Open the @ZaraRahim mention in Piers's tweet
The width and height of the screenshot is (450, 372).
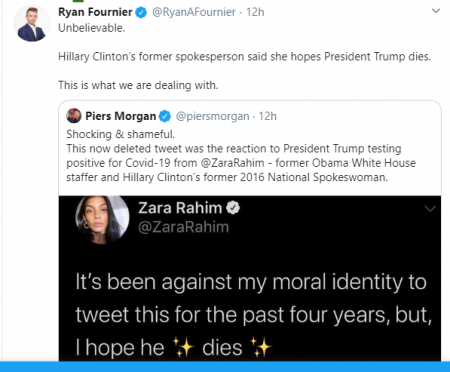coord(232,163)
